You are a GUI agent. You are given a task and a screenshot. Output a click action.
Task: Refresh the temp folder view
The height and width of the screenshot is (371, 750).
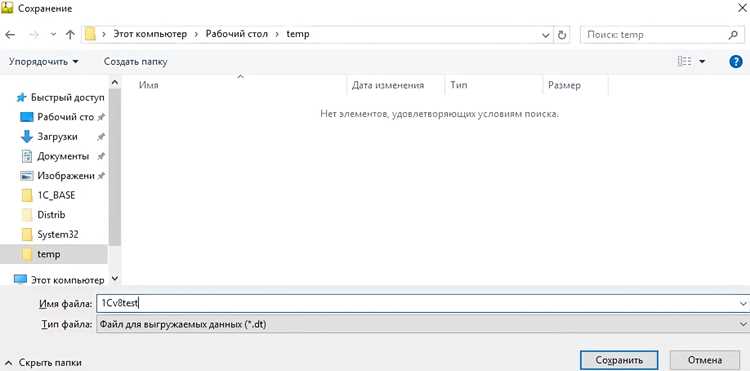click(562, 35)
